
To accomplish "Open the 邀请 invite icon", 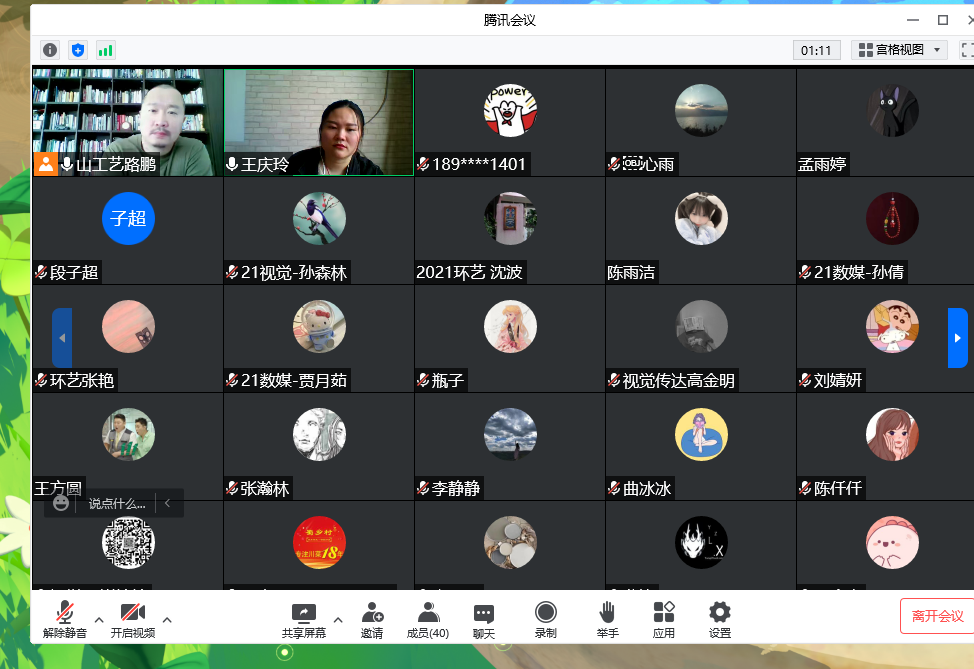I will click(372, 620).
